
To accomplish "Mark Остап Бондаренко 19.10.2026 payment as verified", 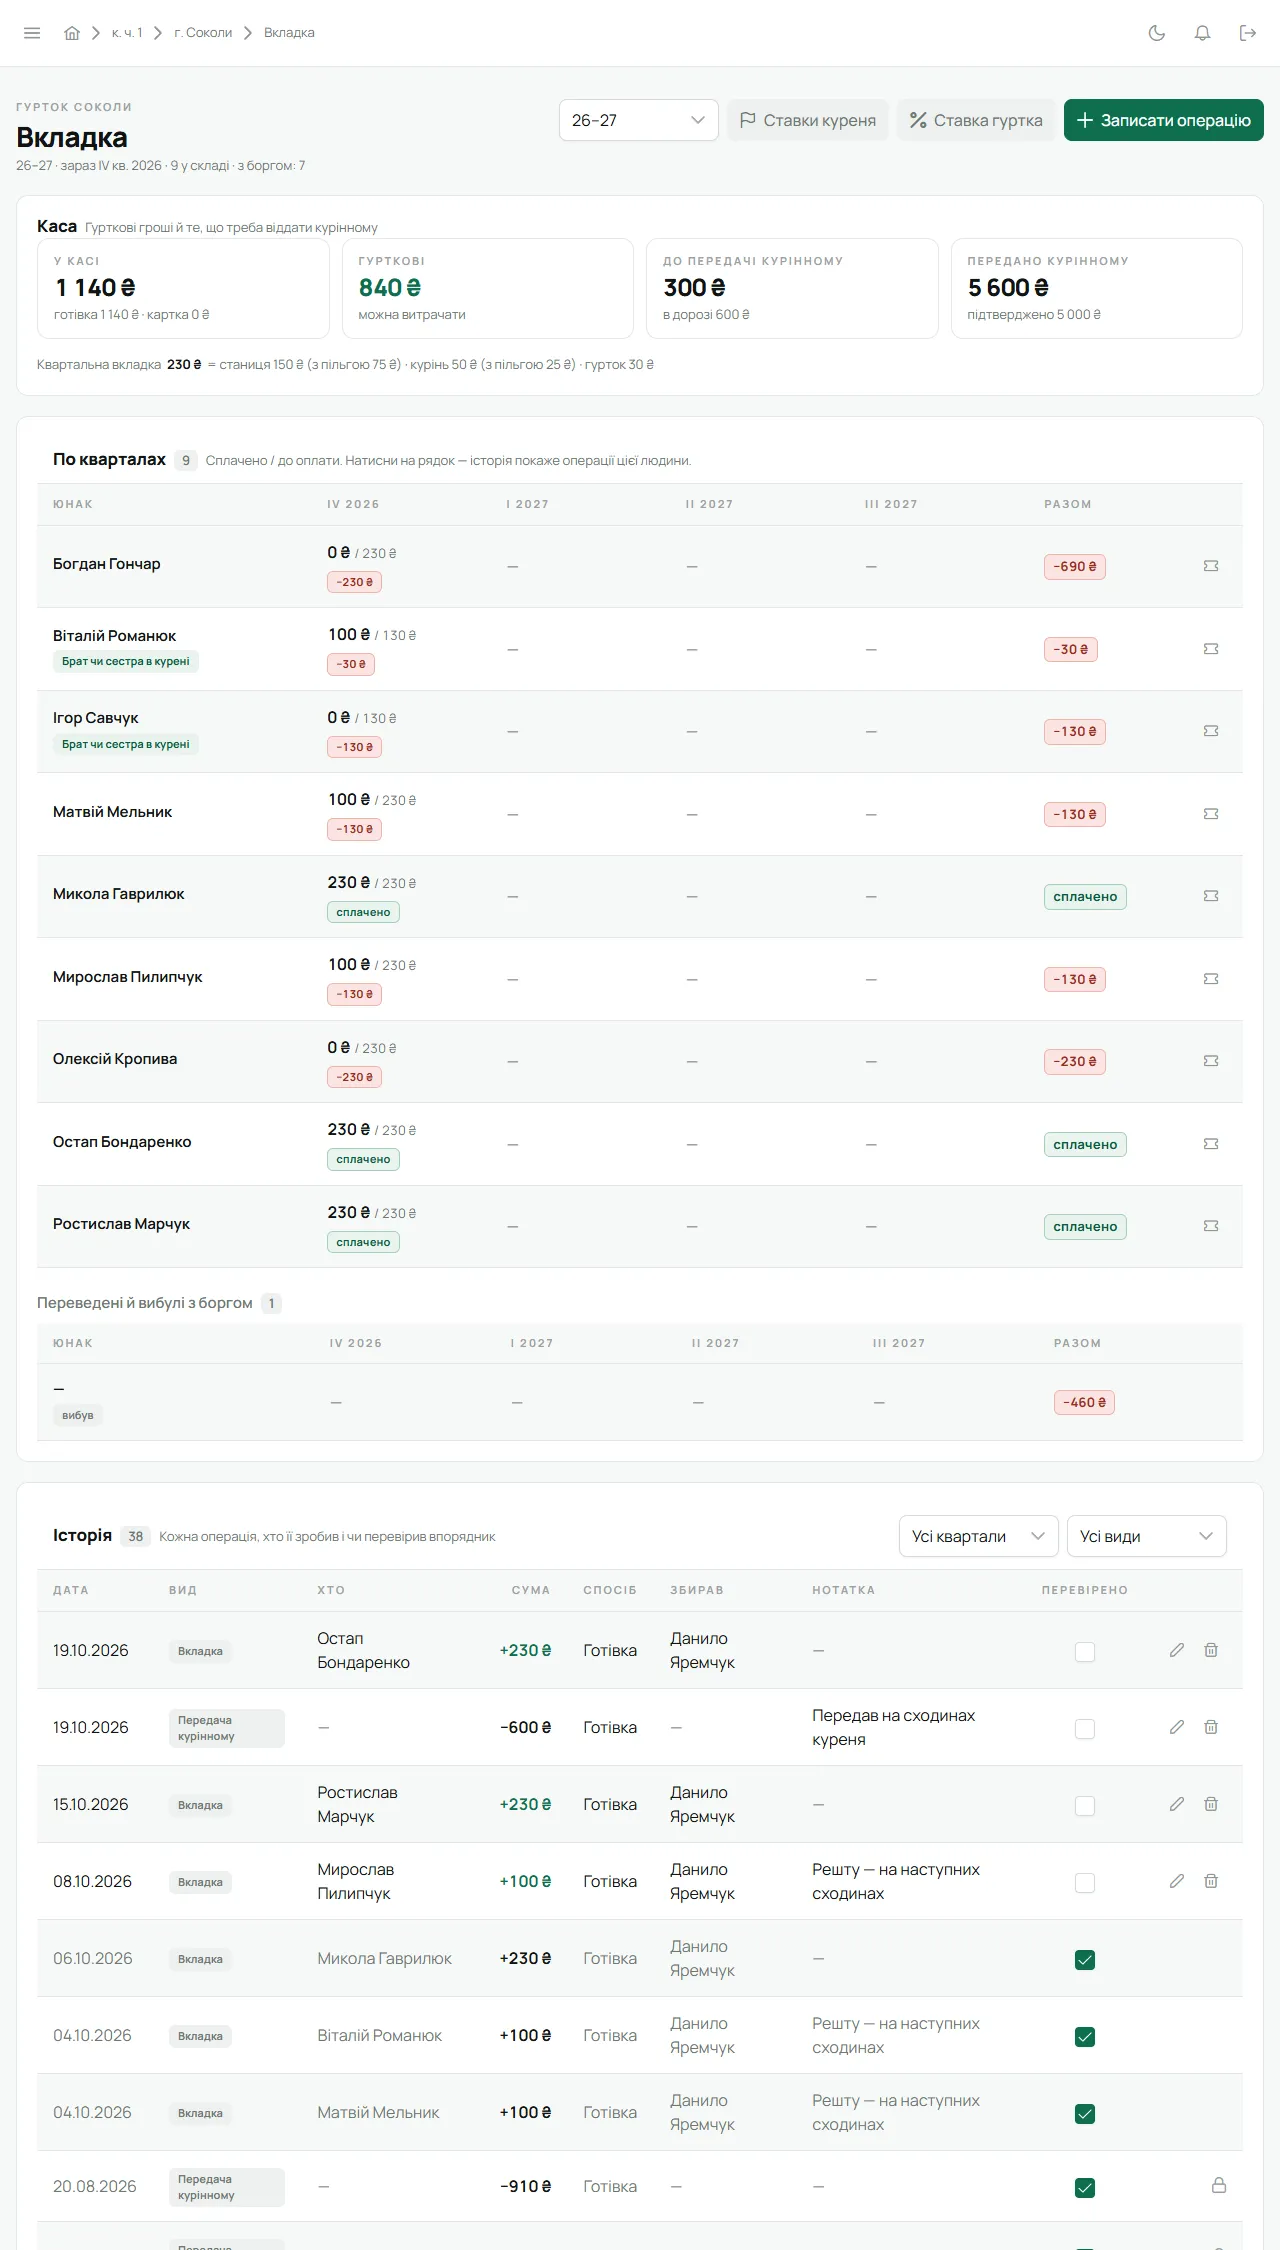I will click(x=1085, y=1652).
